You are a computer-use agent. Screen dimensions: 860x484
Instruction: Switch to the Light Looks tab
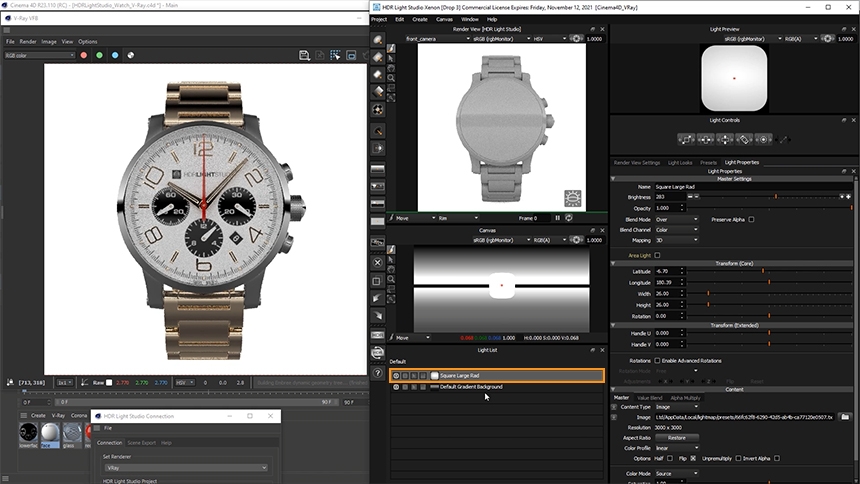(680, 162)
